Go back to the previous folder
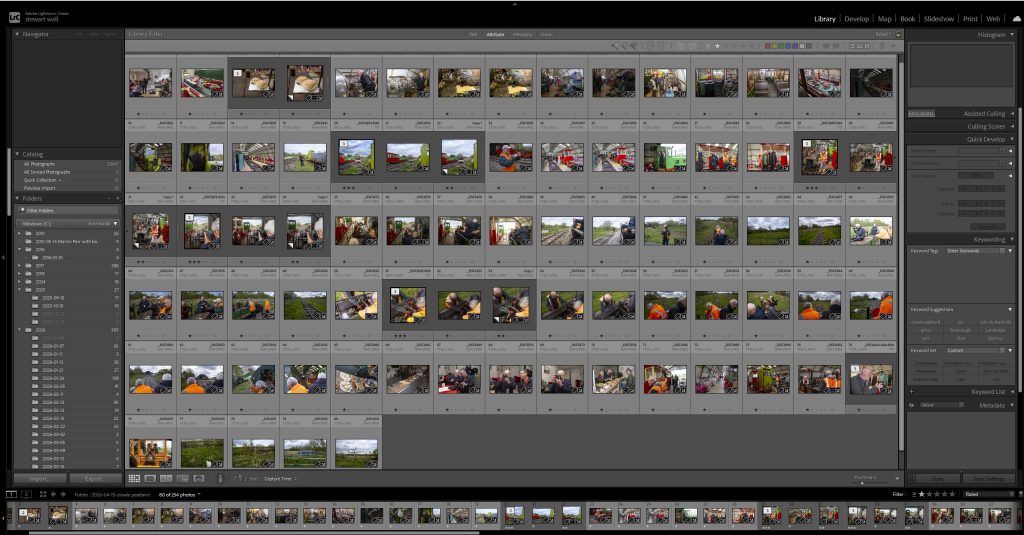The image size is (1024, 535). [x=53, y=494]
